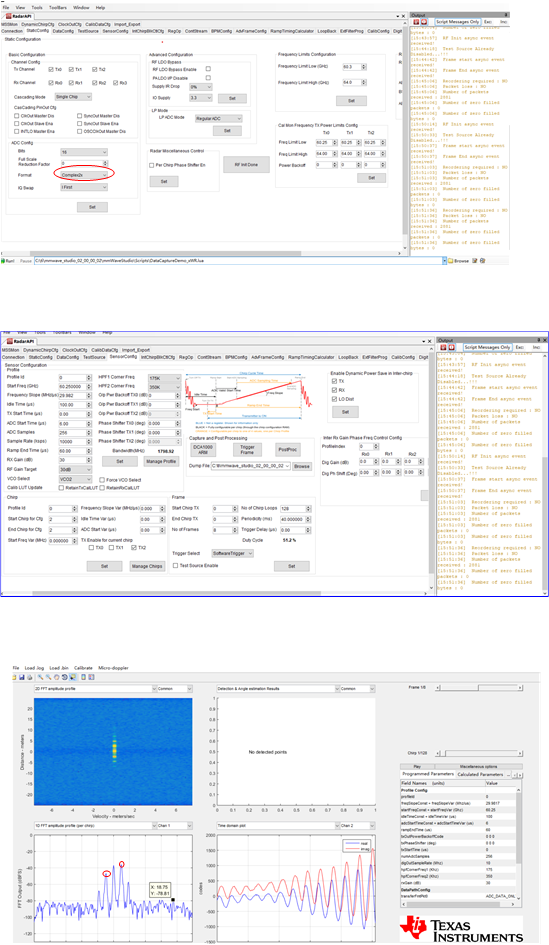Click the first red icon in top Output panel
Screen dimensions: 549x945
tap(416, 22)
